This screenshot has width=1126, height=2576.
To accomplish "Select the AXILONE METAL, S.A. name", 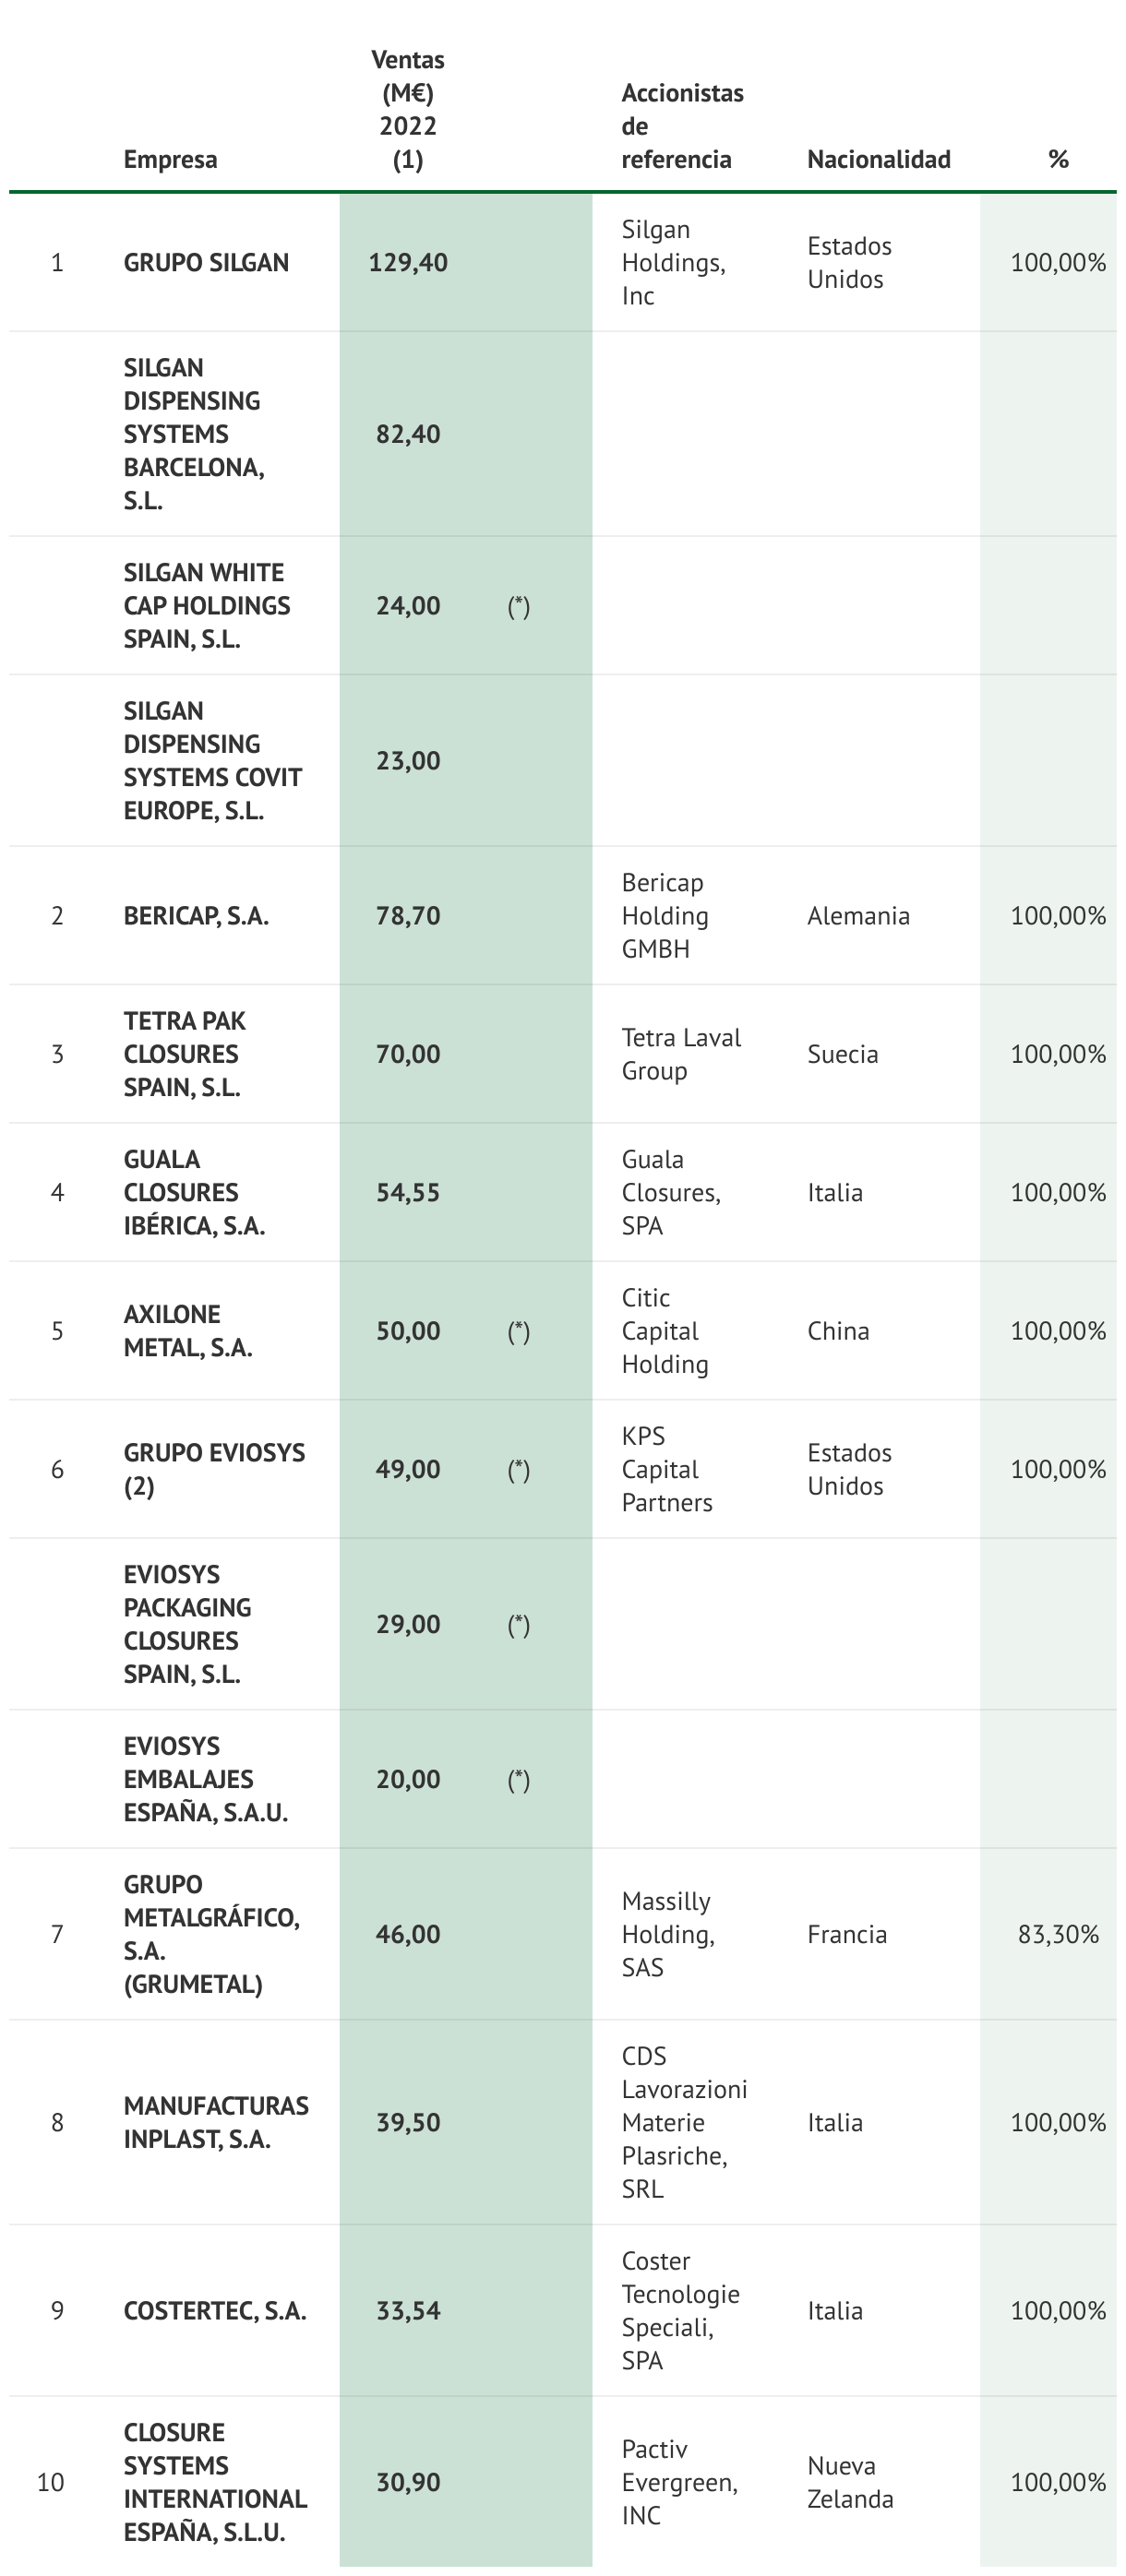I will point(187,1330).
